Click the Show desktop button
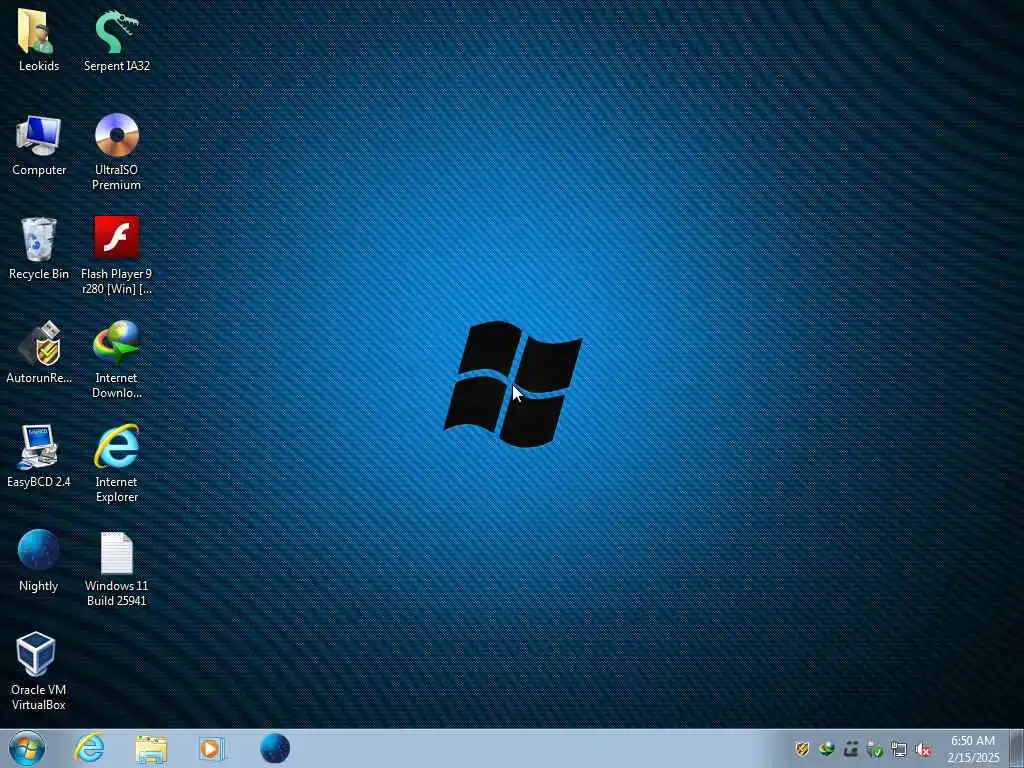The height and width of the screenshot is (768, 1024). click(x=1016, y=748)
